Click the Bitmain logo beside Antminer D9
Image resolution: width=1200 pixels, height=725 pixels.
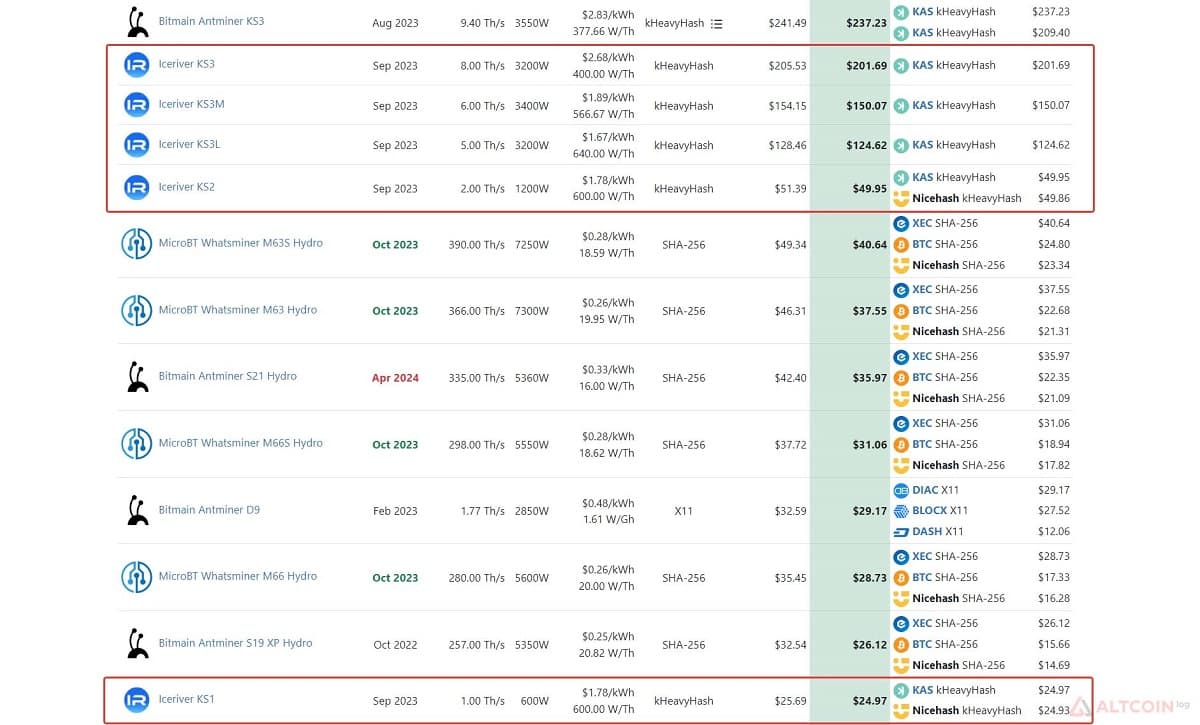coord(137,510)
